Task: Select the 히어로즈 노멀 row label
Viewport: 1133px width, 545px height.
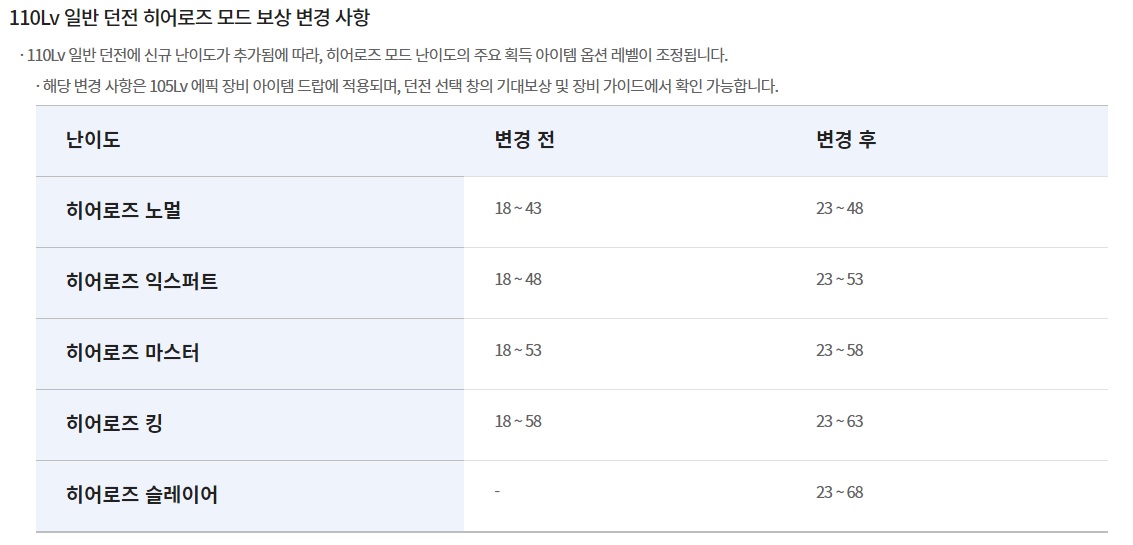Action: pos(123,210)
